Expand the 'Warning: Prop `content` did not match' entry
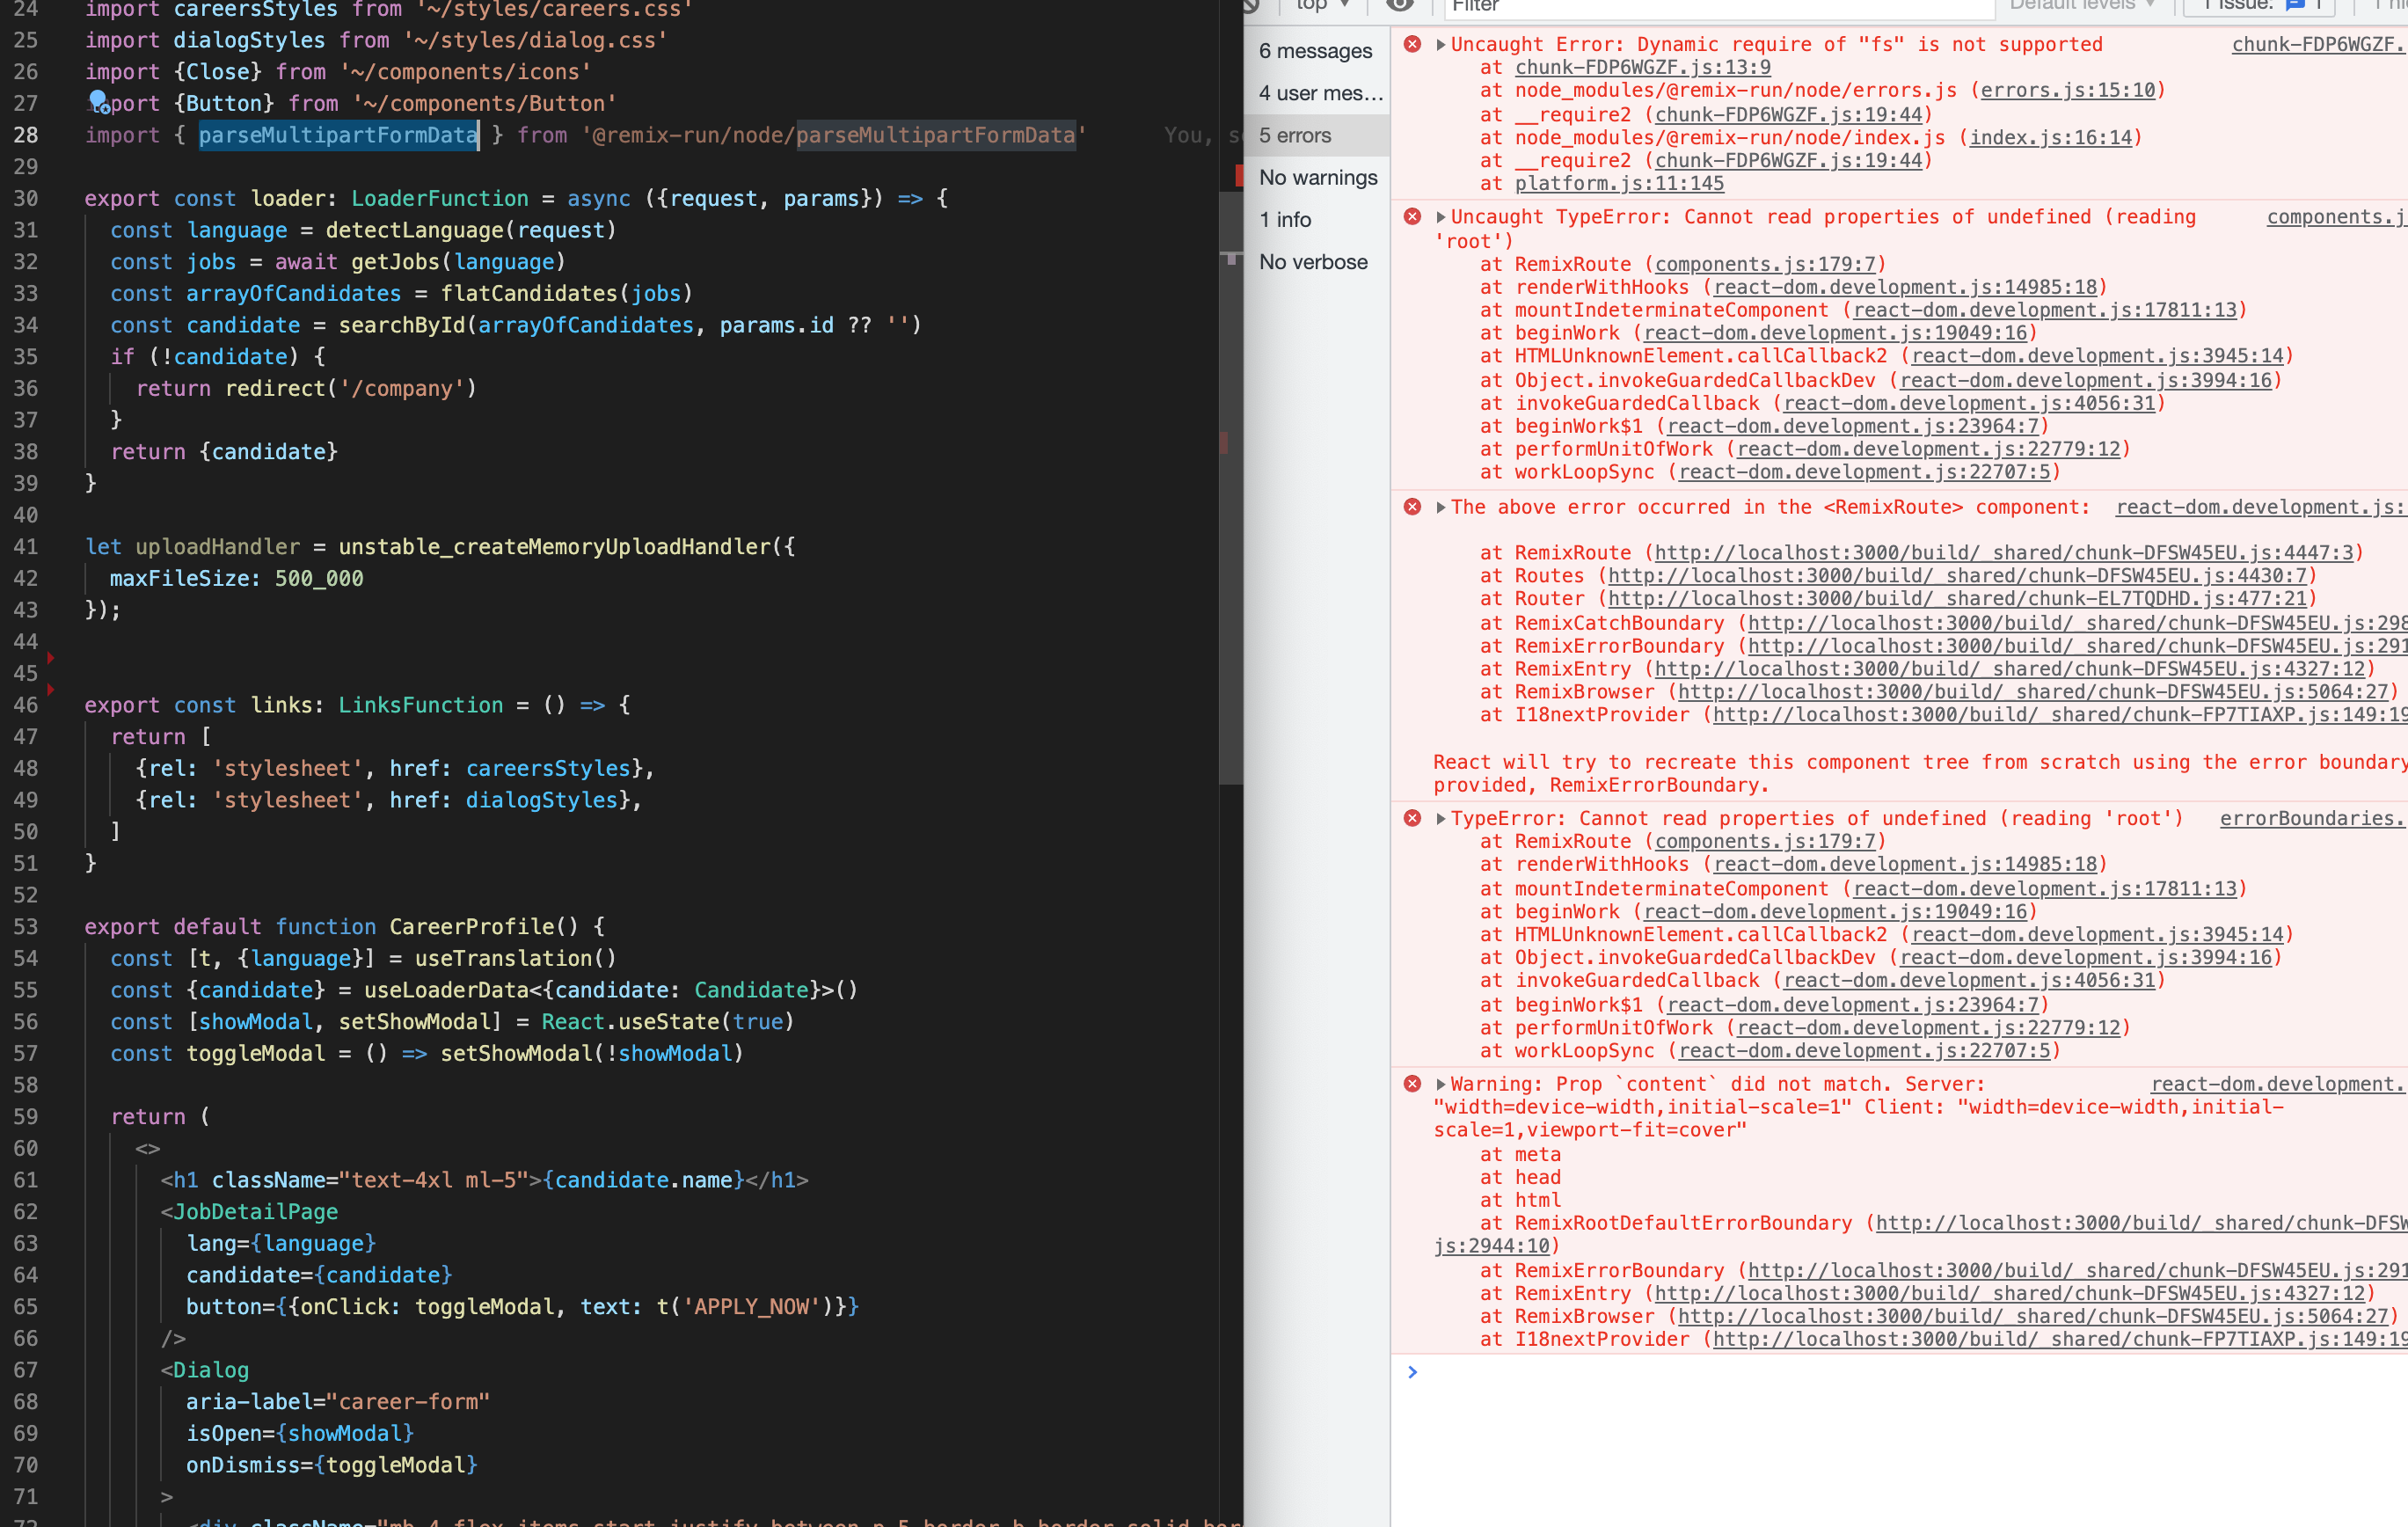This screenshot has height=1527, width=2408. click(x=1440, y=1084)
